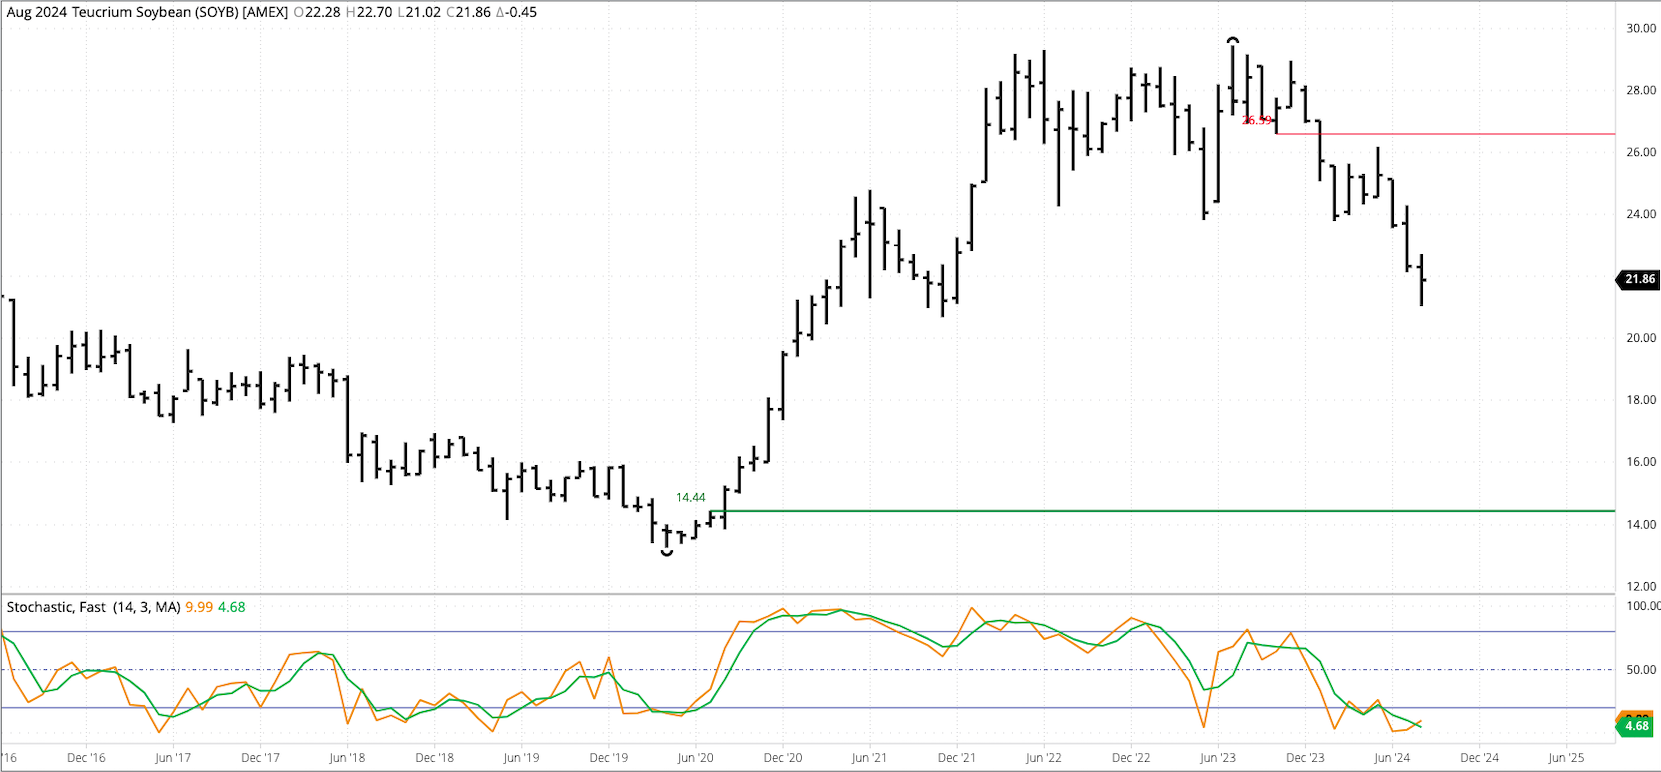This screenshot has width=1661, height=772.
Task: Click the 100.00 stochastic scale label
Action: point(1642,606)
